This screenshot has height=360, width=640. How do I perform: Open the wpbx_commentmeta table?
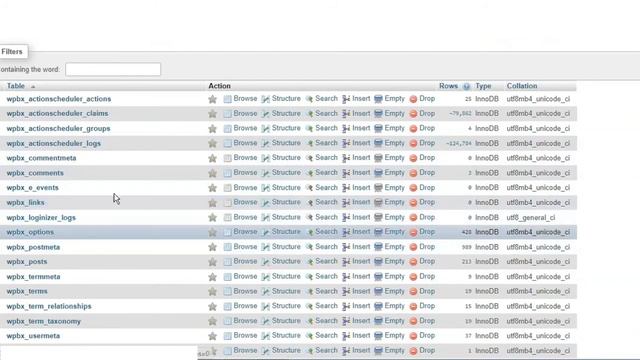pyautogui.click(x=41, y=158)
